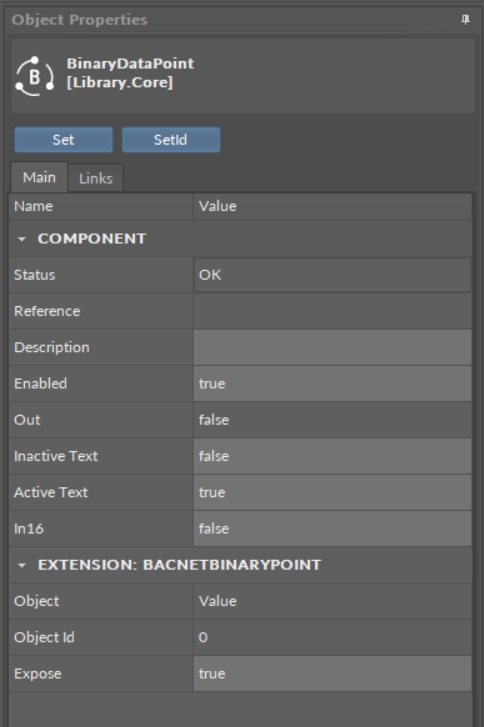Select the Main tab
484x727 pixels.
coord(39,177)
